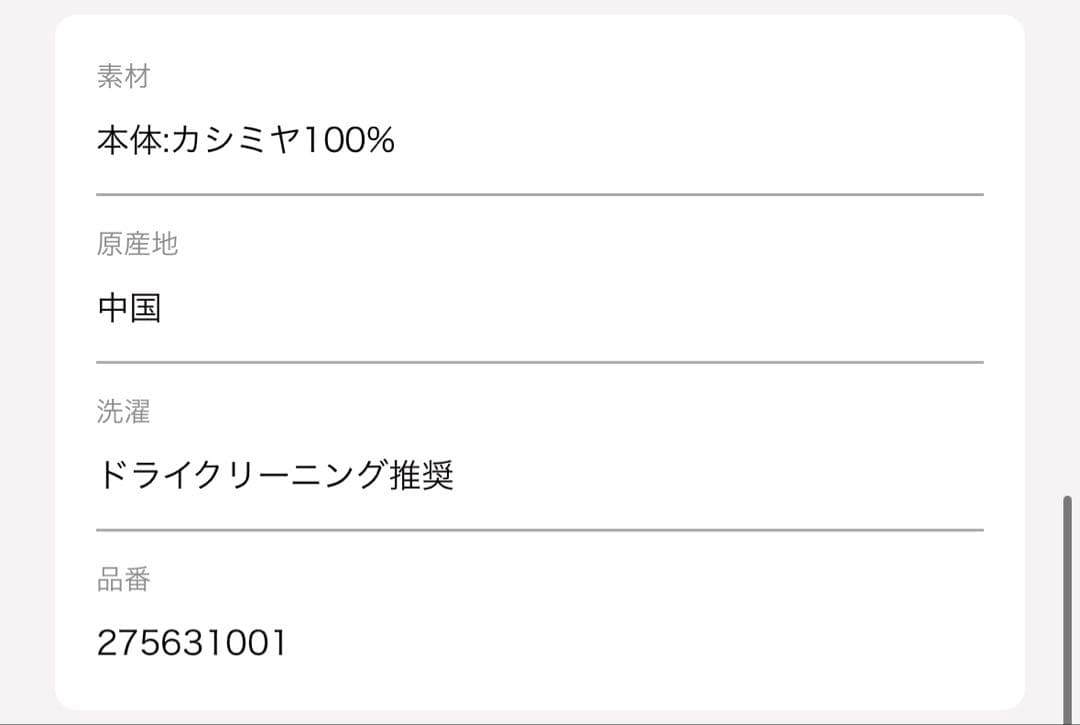Click the 本体:カシミヤ100% material value
This screenshot has height=725, width=1080.
pos(245,141)
